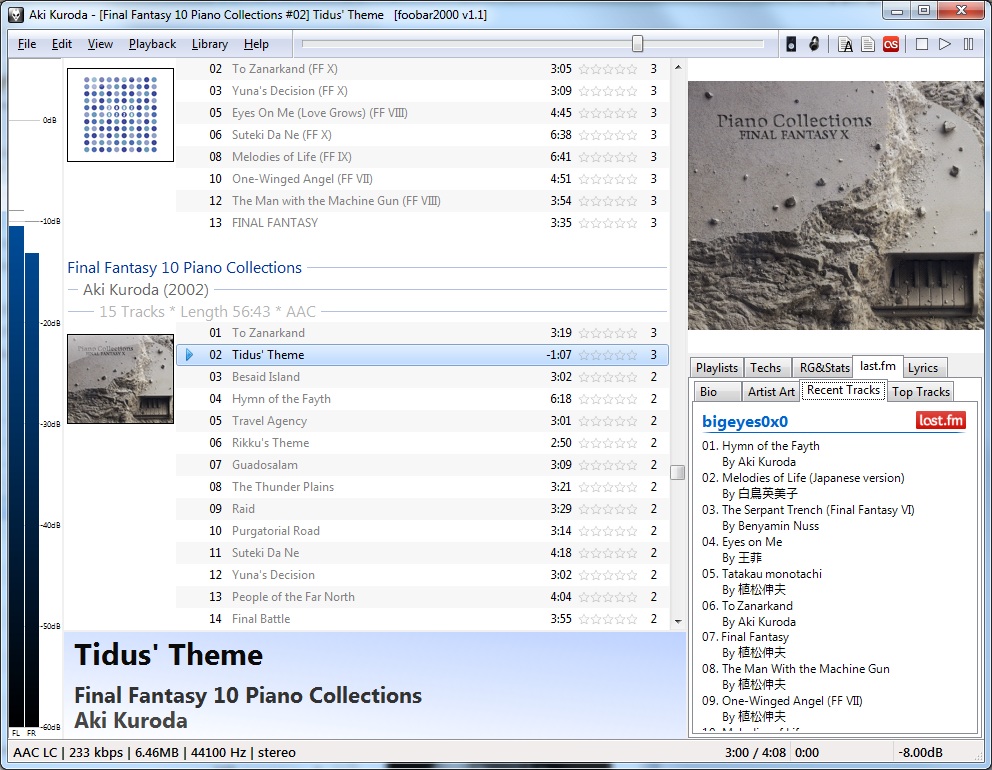Select the Recent Tracks sub-tab

(843, 390)
